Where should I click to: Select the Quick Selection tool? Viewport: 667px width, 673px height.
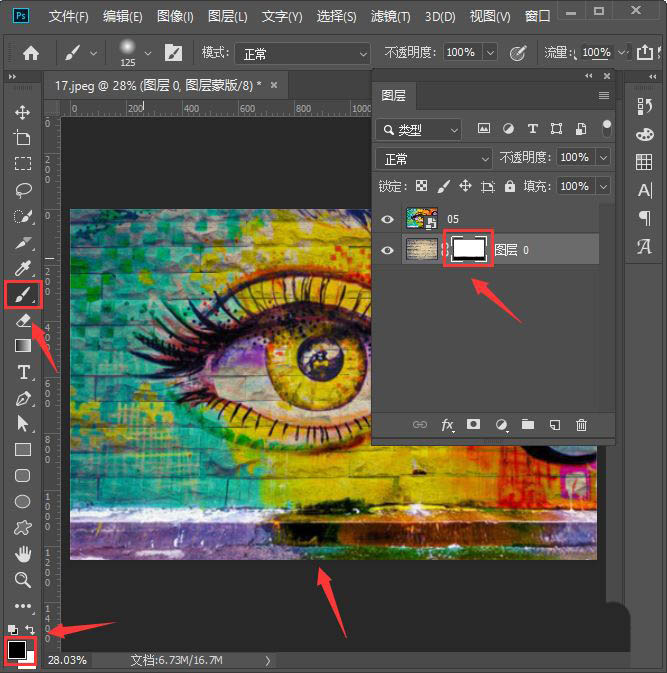(23, 216)
